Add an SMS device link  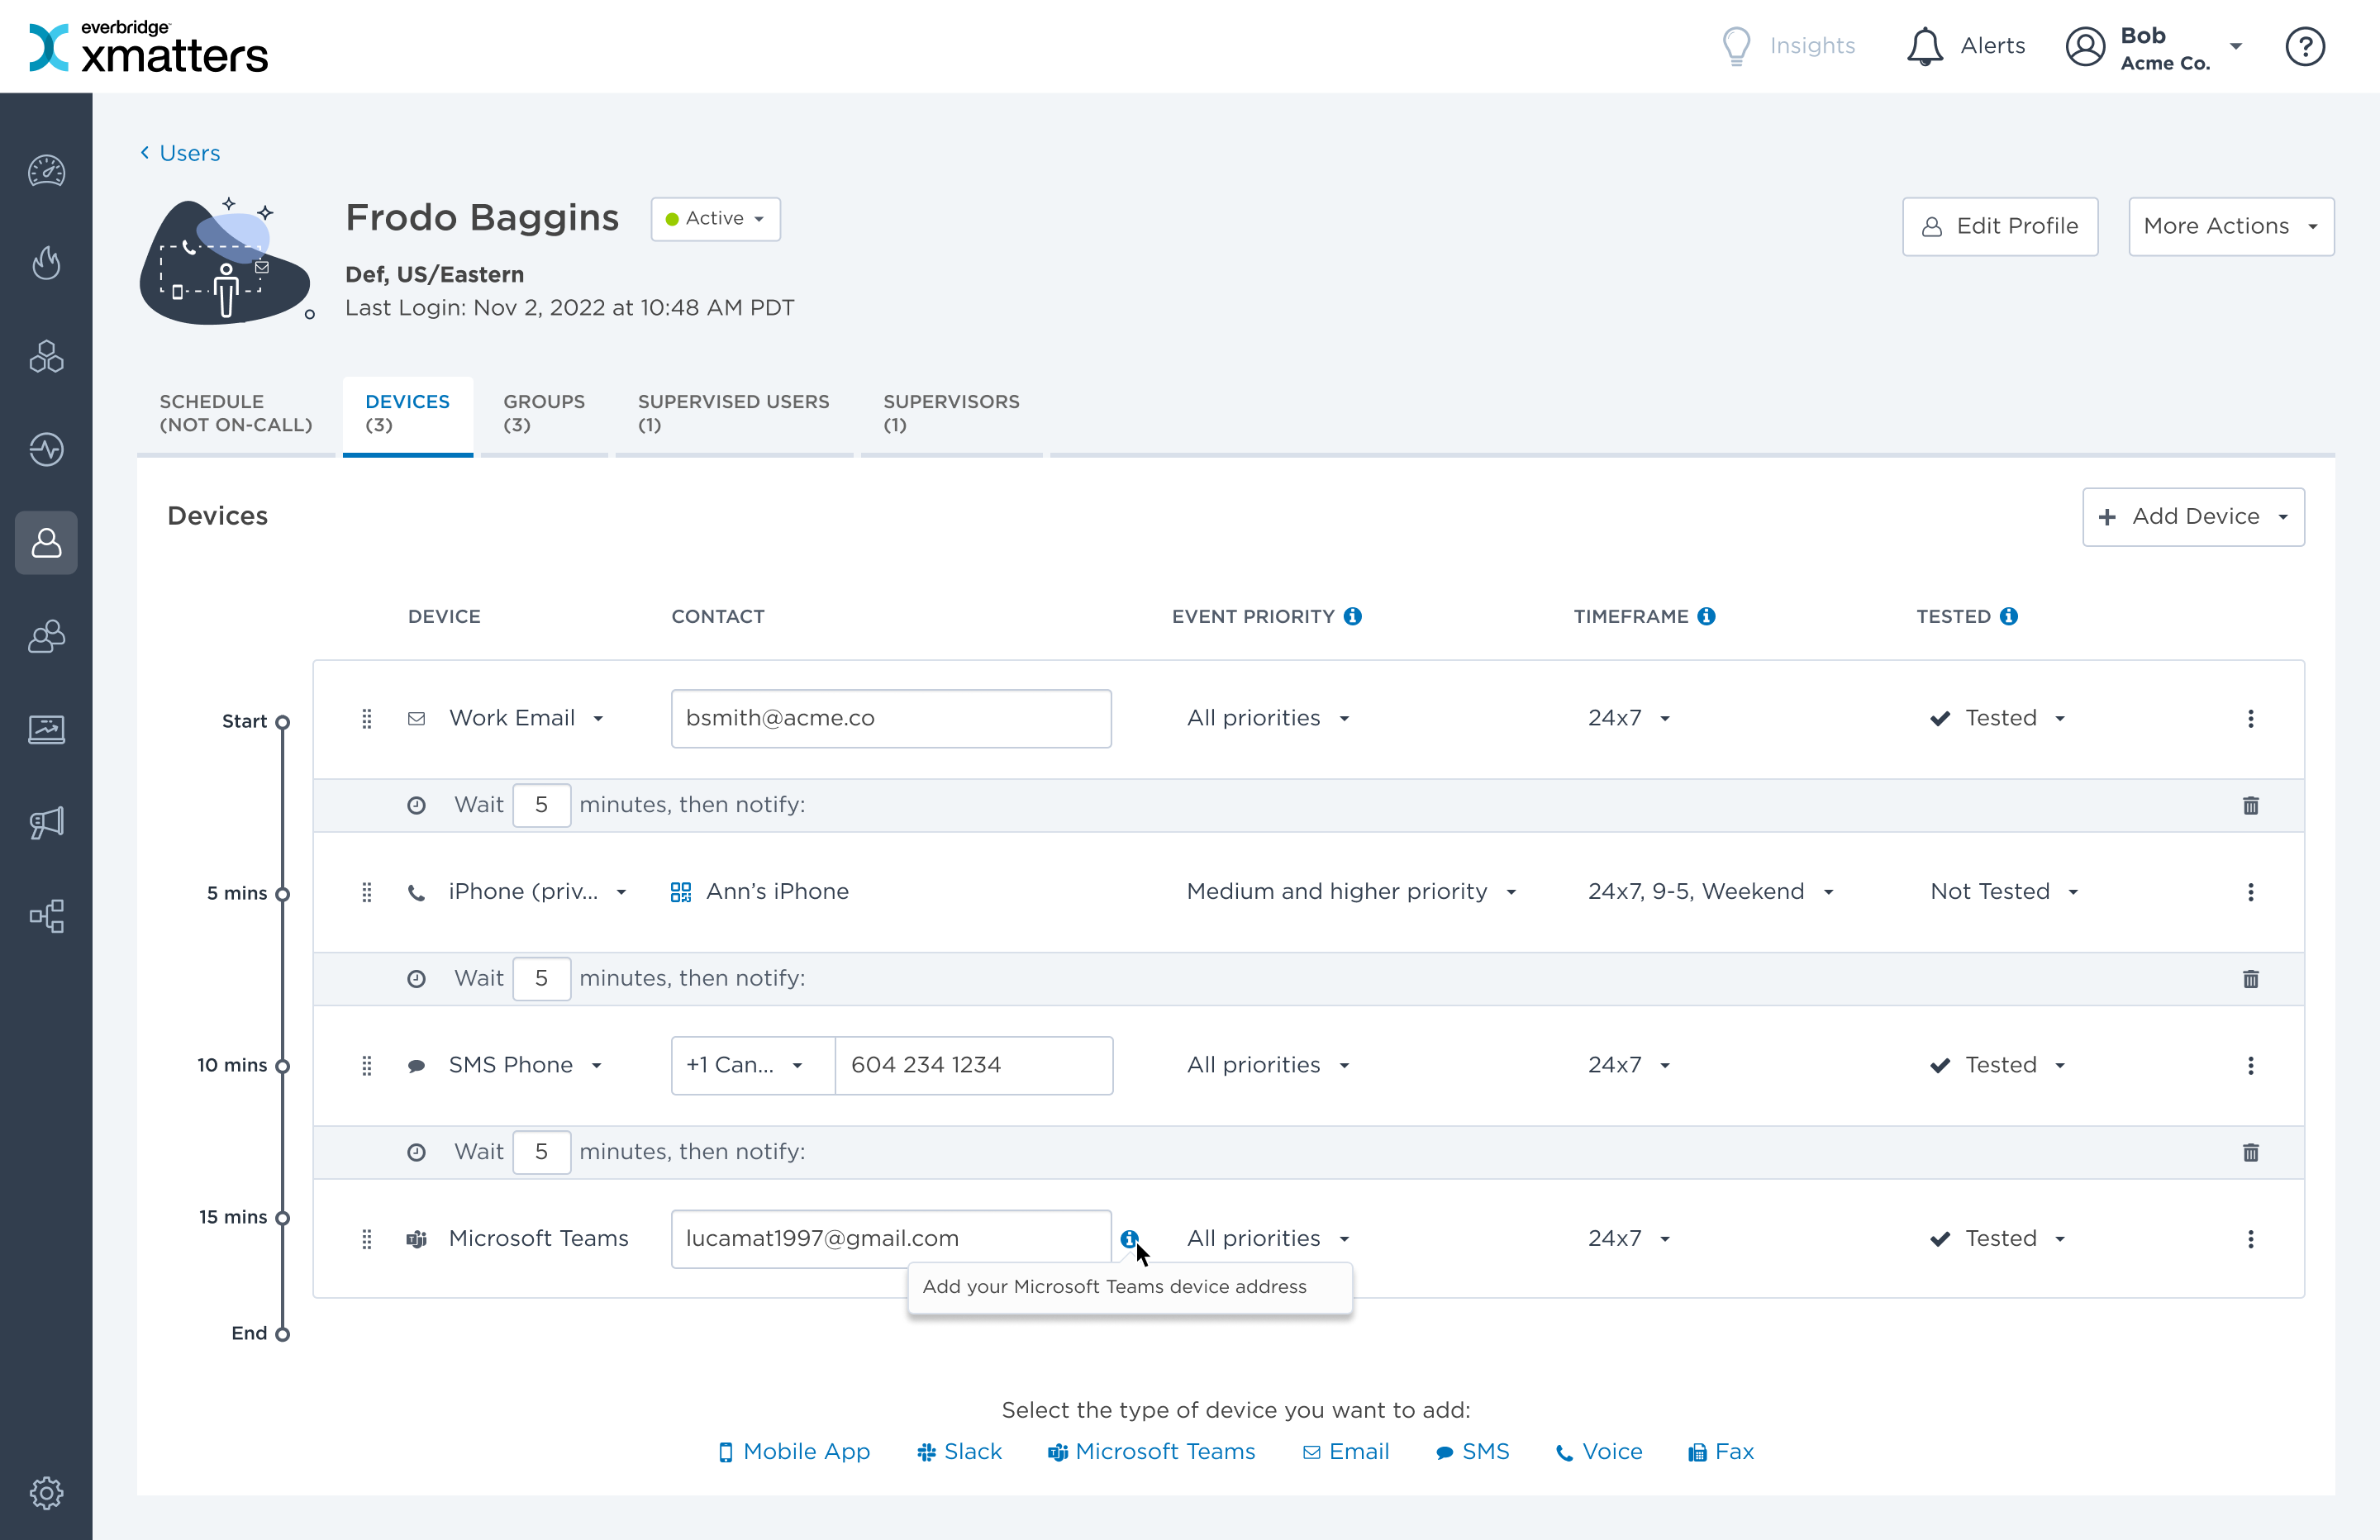click(x=1472, y=1451)
